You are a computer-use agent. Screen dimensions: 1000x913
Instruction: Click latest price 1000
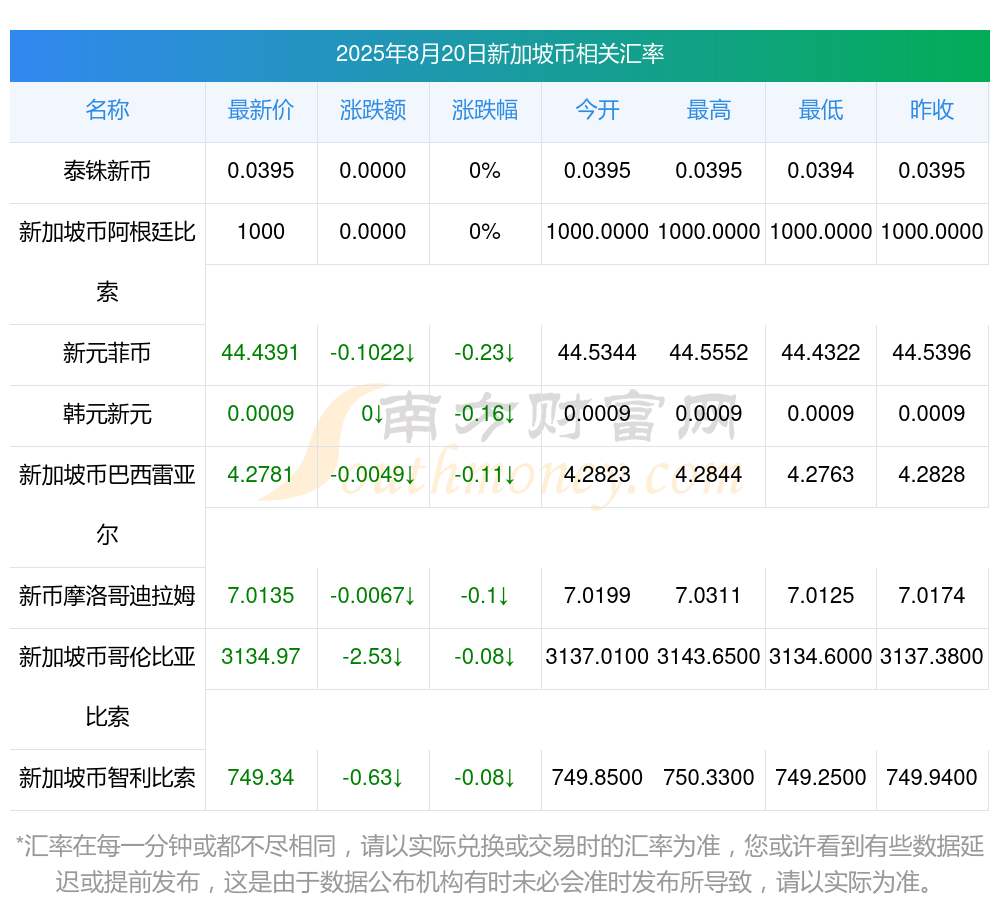coord(261,231)
